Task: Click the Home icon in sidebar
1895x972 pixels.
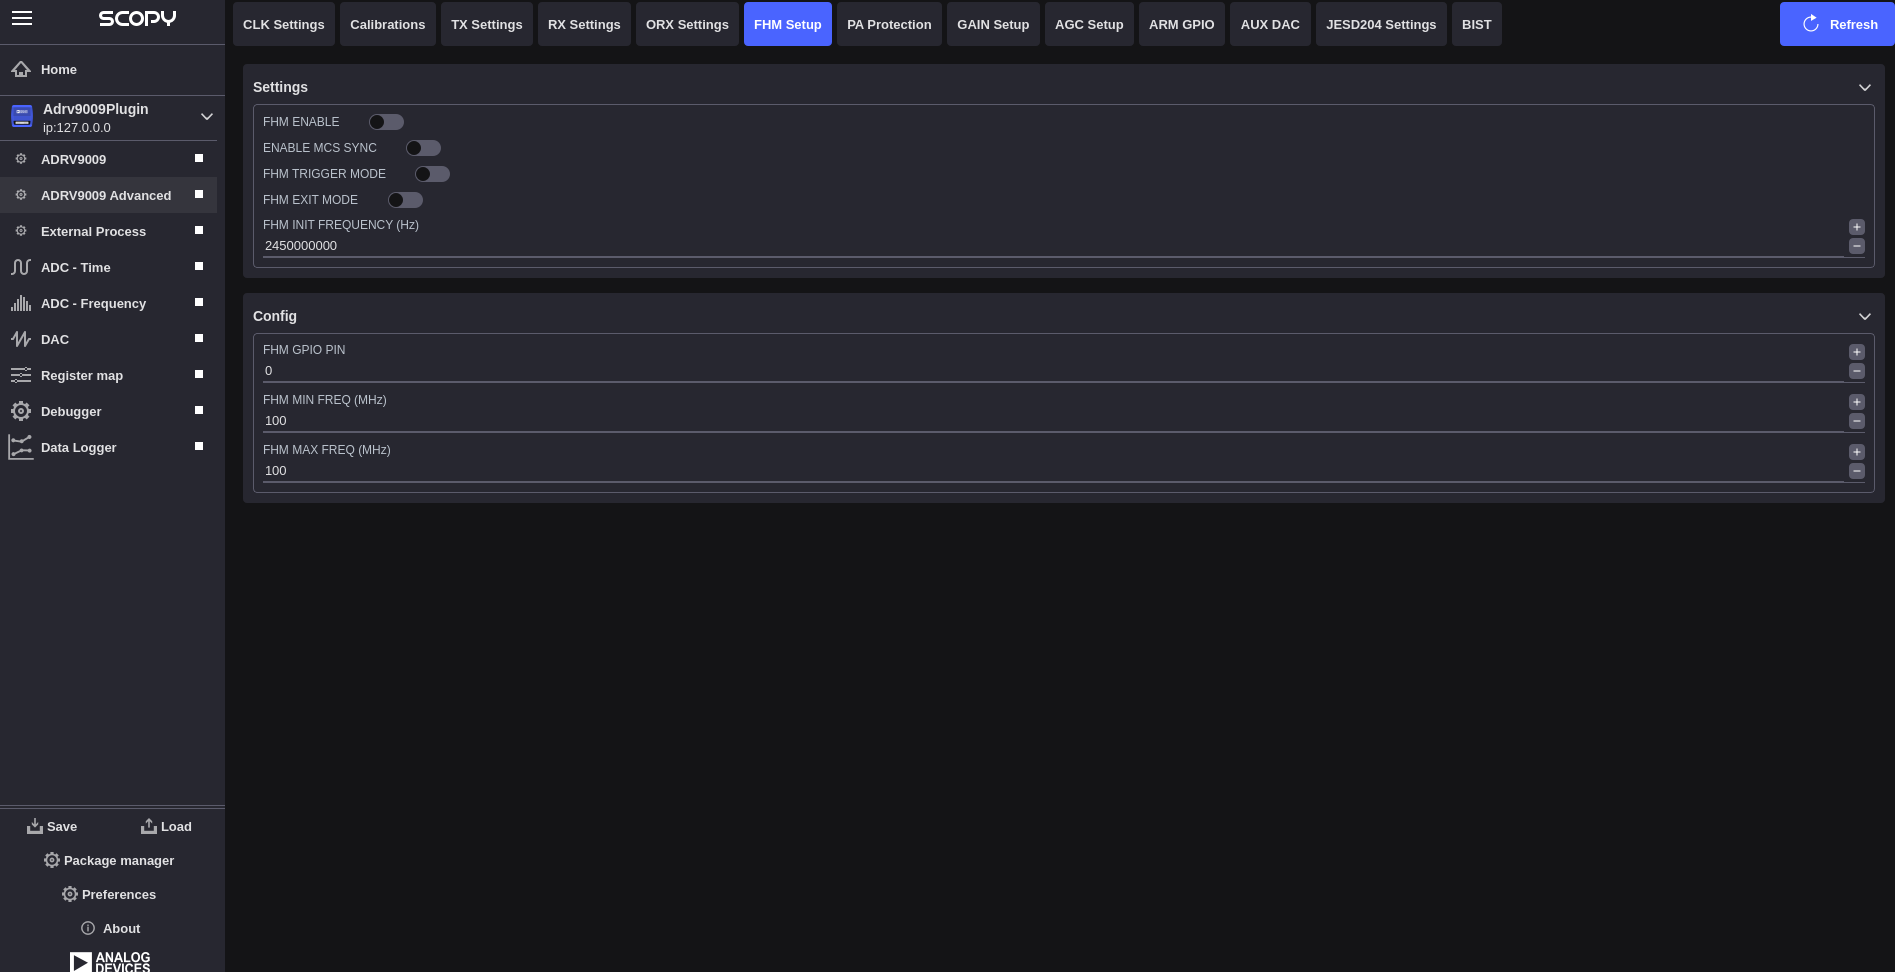Action: (x=21, y=69)
